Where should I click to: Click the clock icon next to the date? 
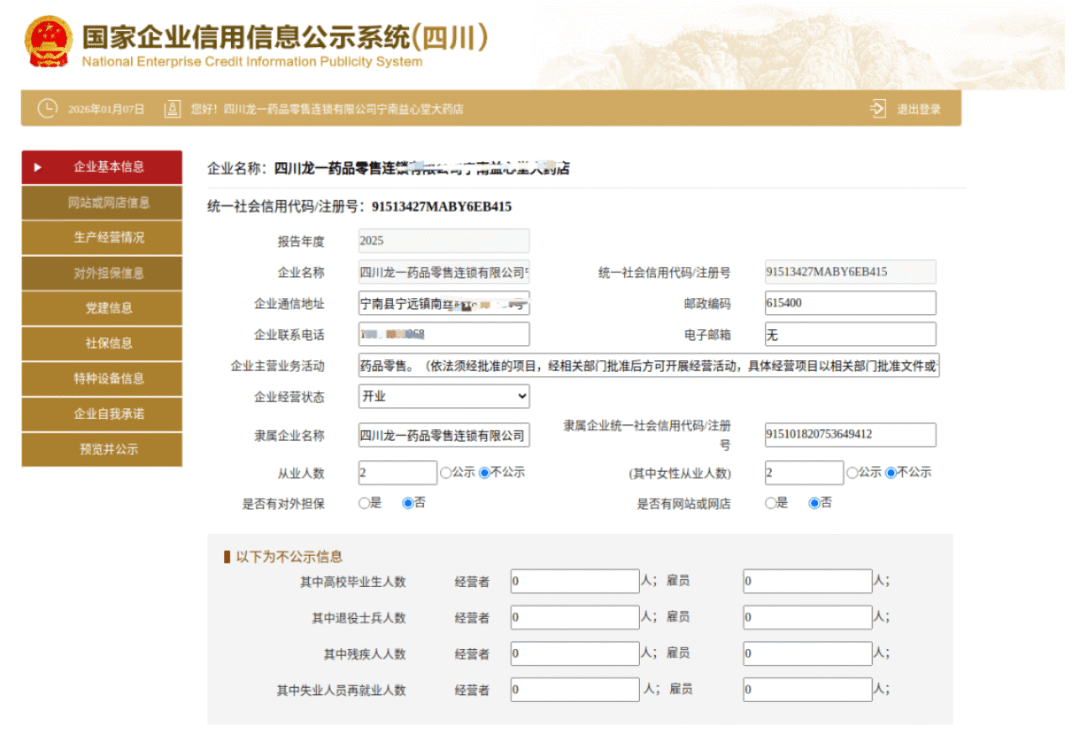tap(47, 108)
